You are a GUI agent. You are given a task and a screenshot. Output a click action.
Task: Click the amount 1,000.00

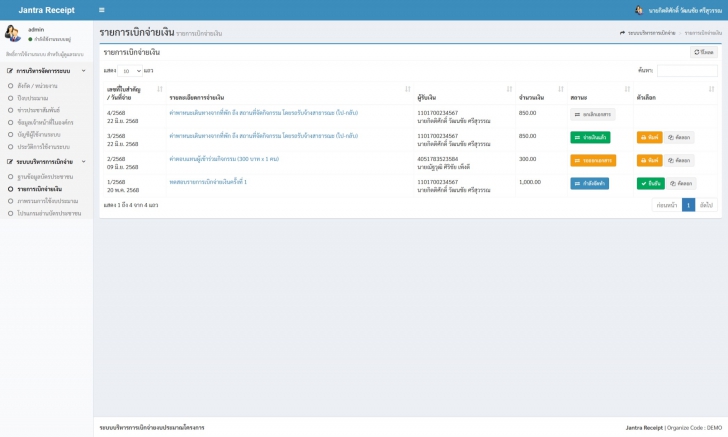pos(530,182)
